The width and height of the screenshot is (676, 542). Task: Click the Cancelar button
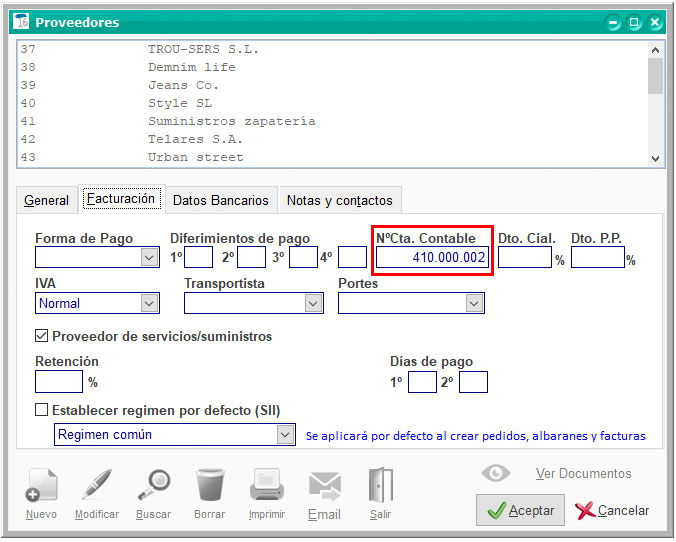[612, 511]
